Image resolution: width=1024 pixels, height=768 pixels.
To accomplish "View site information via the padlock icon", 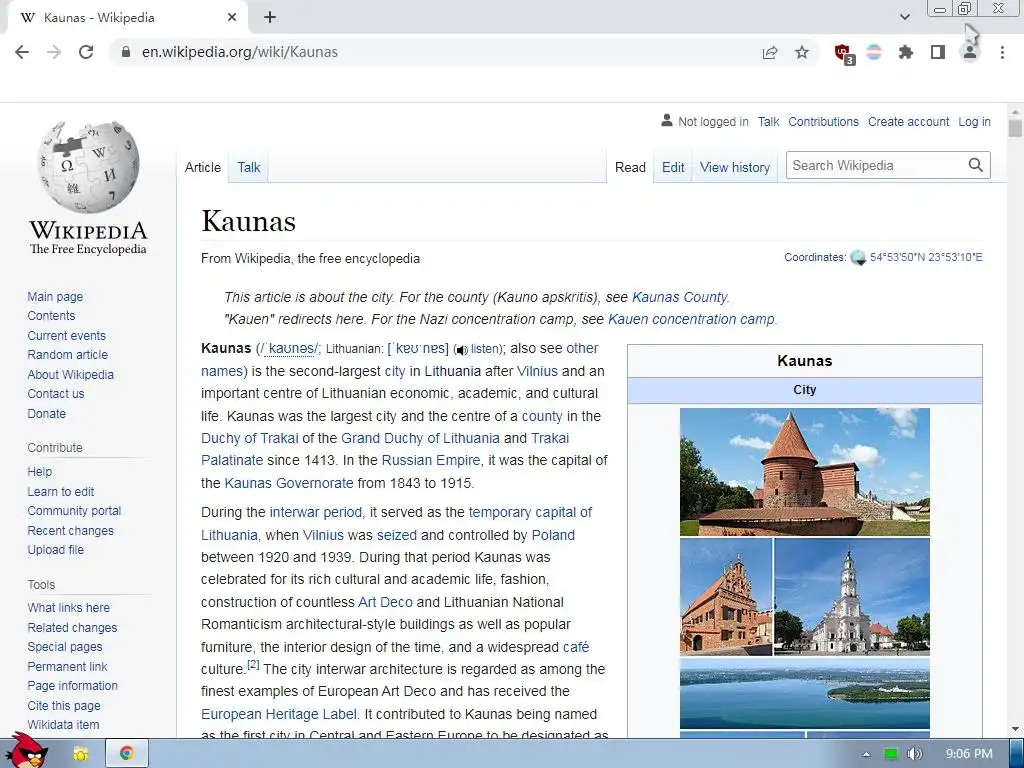I will click(x=126, y=52).
